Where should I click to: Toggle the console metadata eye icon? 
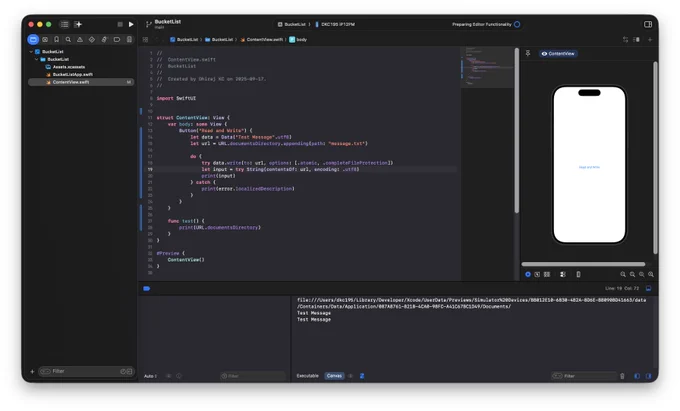point(350,376)
